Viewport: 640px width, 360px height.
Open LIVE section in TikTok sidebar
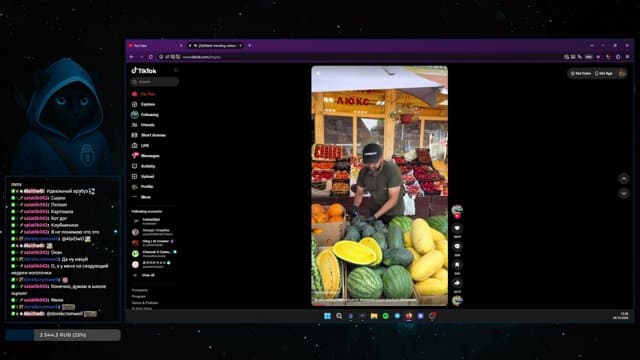140,145
